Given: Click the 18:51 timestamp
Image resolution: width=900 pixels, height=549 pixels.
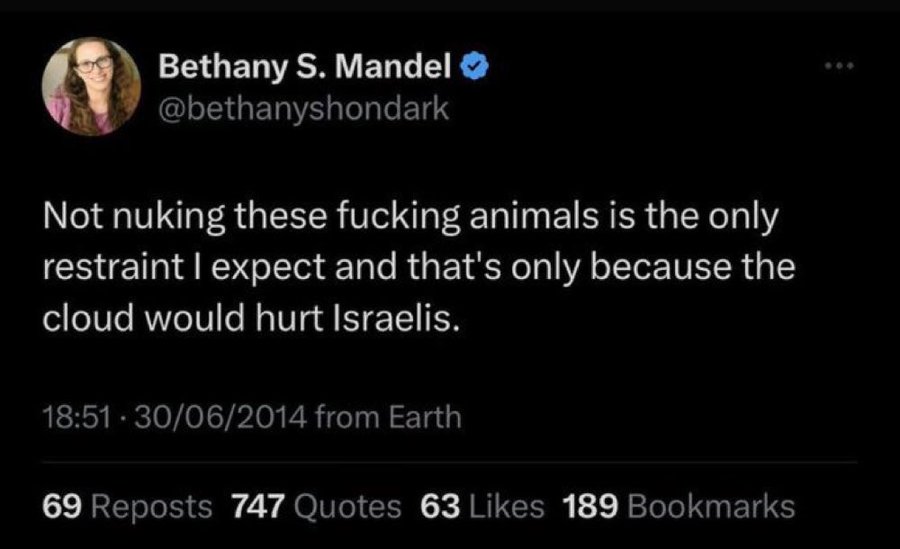Looking at the screenshot, I should 69,415.
